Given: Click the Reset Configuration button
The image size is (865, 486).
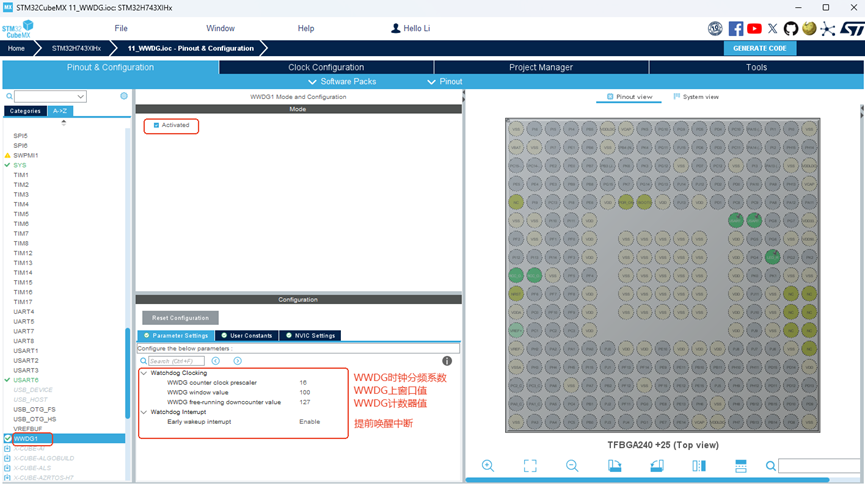Looking at the screenshot, I should click(180, 318).
